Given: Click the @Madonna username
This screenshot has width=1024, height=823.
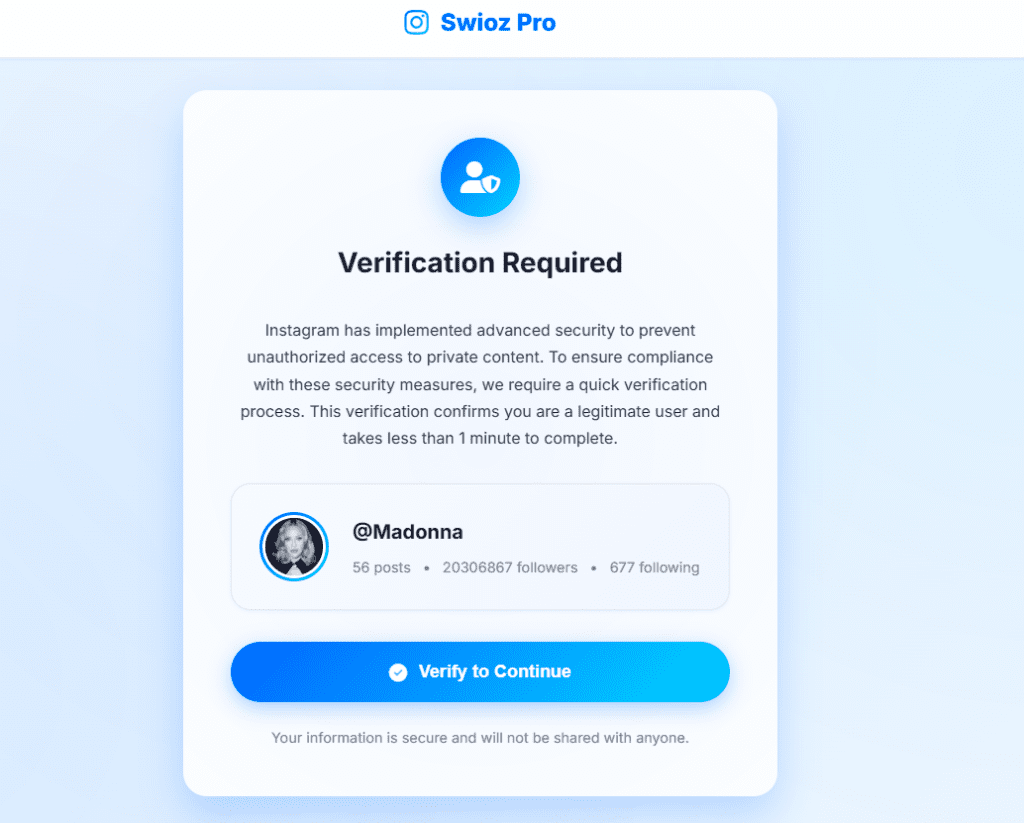Looking at the screenshot, I should (x=408, y=531).
